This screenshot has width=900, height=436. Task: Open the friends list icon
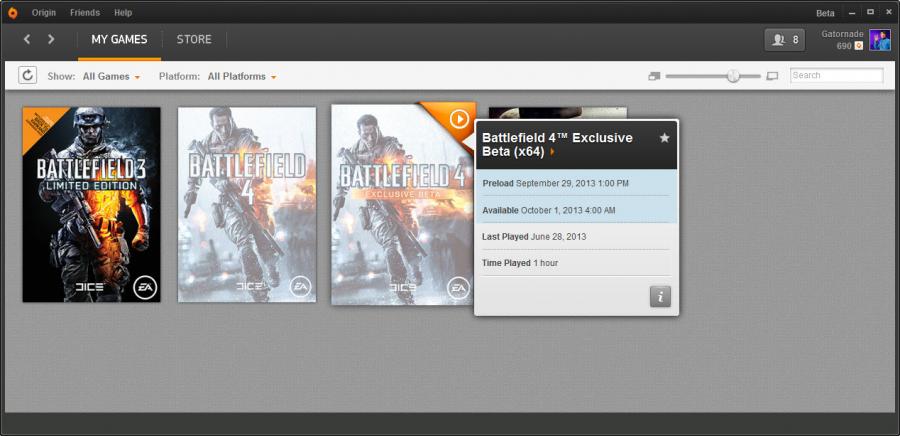[784, 40]
